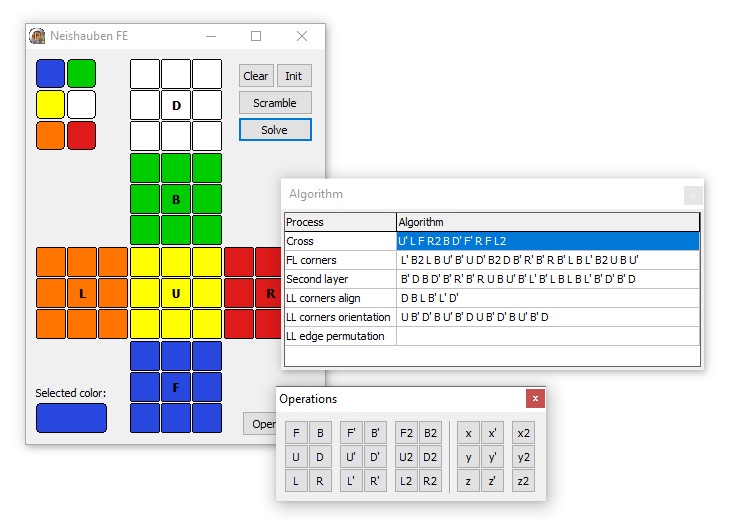Maximize the Neishauben FE window
The width and height of the screenshot is (732, 531).
point(256,36)
